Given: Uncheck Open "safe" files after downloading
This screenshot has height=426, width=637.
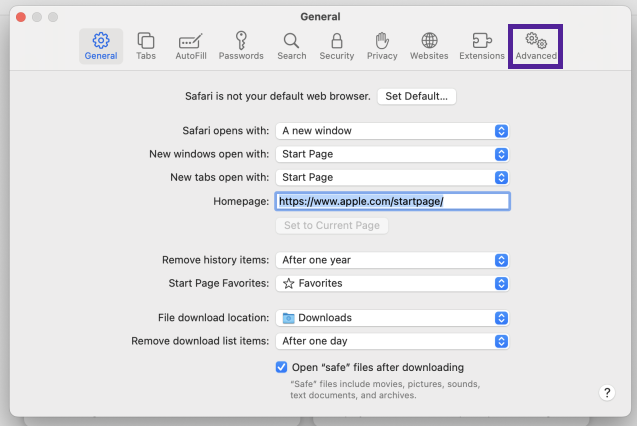Looking at the screenshot, I should tap(281, 367).
